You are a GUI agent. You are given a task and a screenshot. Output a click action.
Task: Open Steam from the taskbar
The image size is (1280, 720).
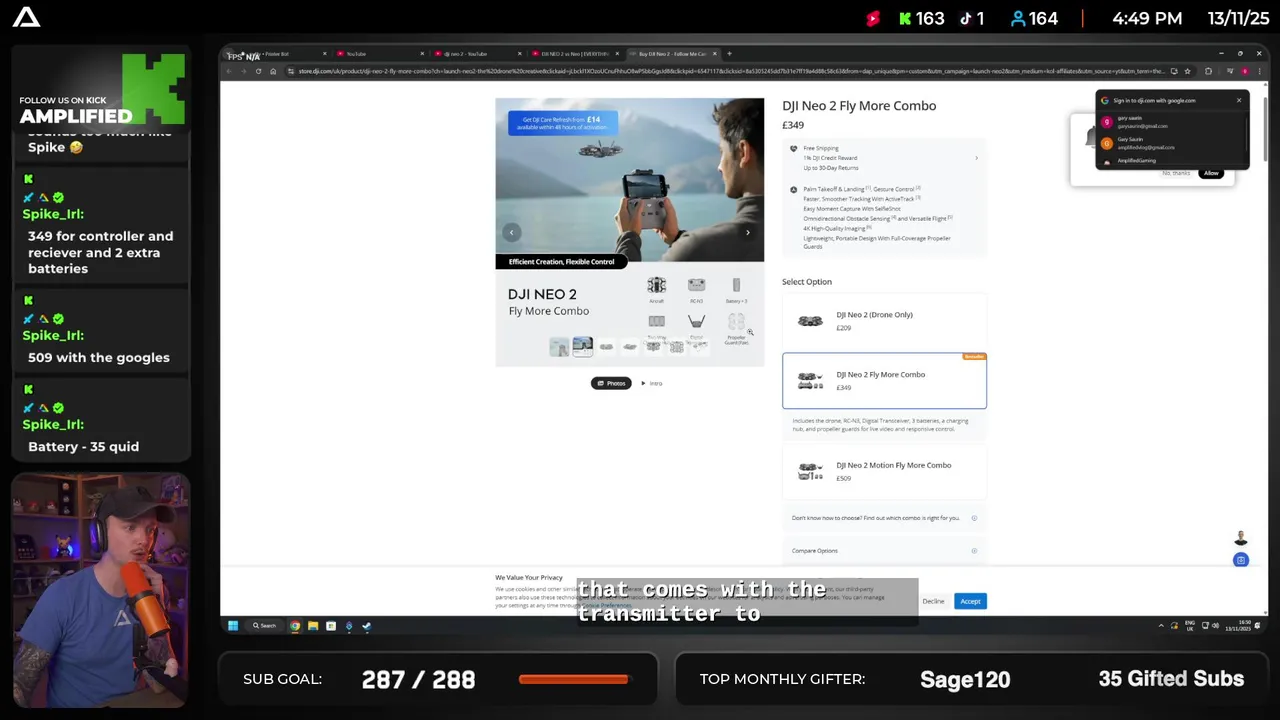click(x=366, y=626)
